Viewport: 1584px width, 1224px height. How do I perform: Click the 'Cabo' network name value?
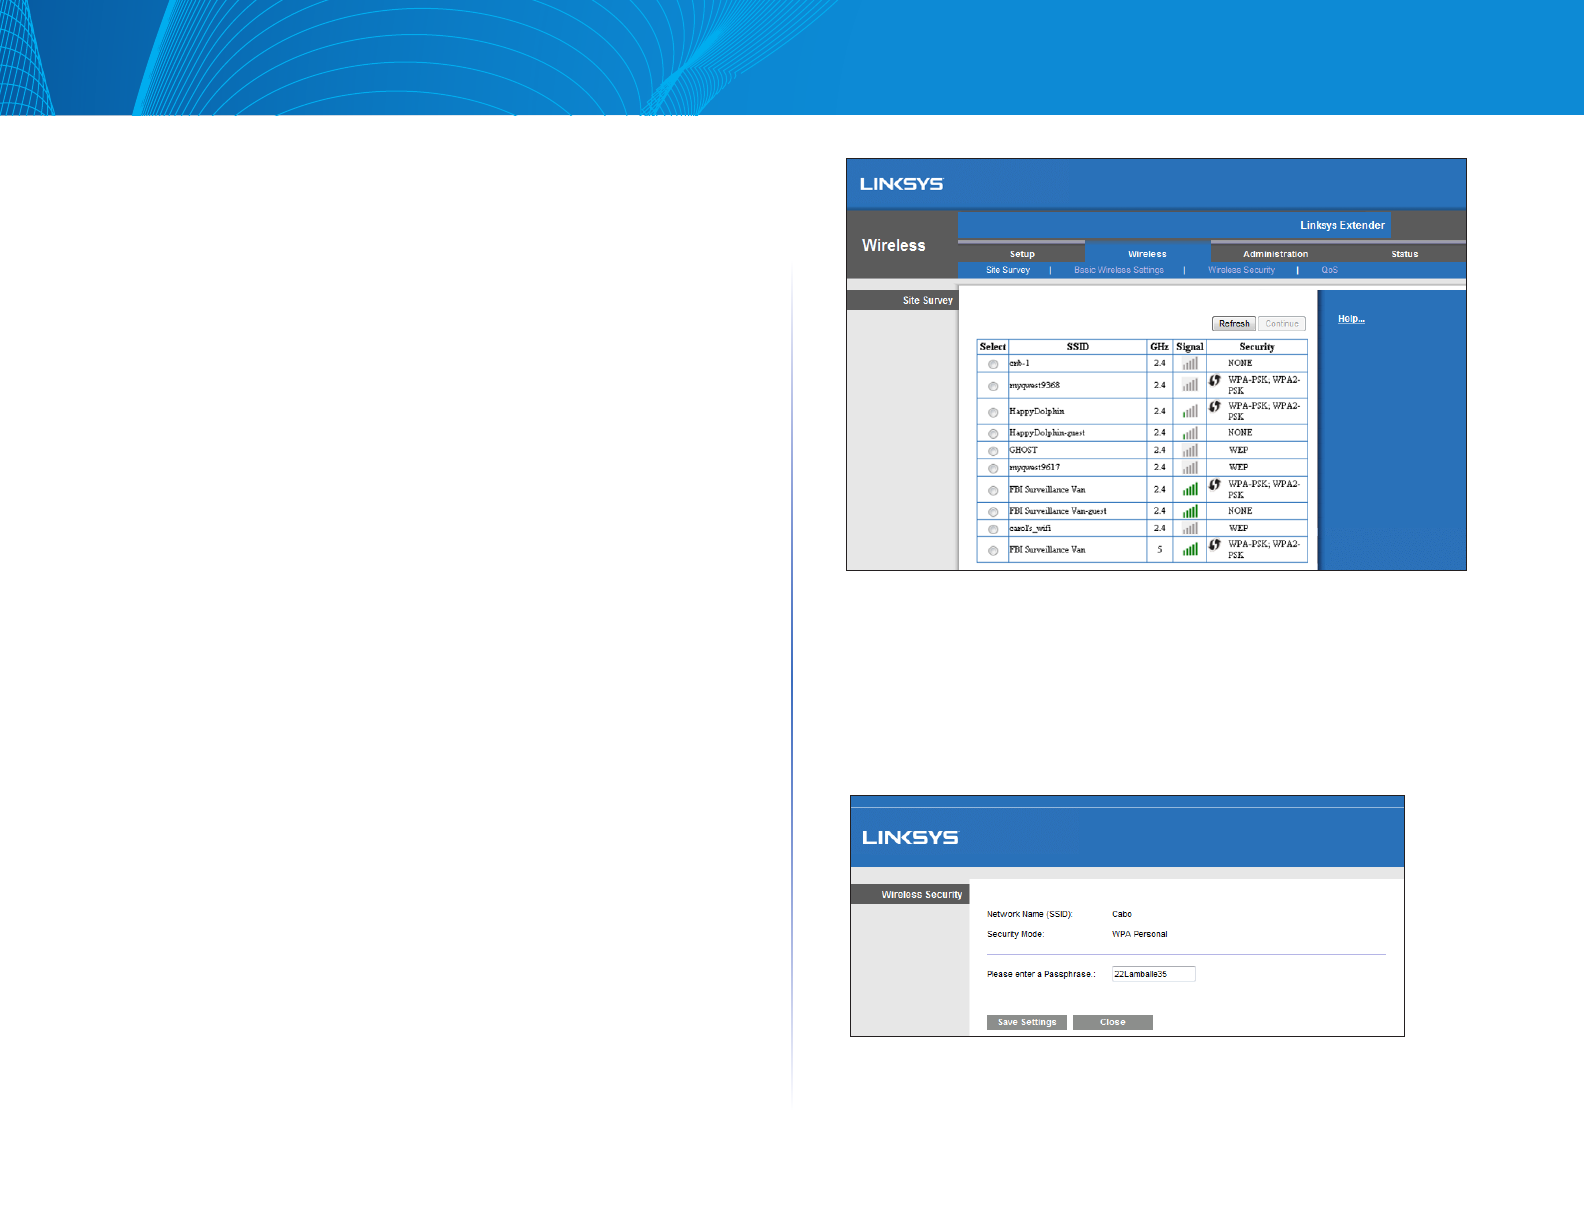1122,914
